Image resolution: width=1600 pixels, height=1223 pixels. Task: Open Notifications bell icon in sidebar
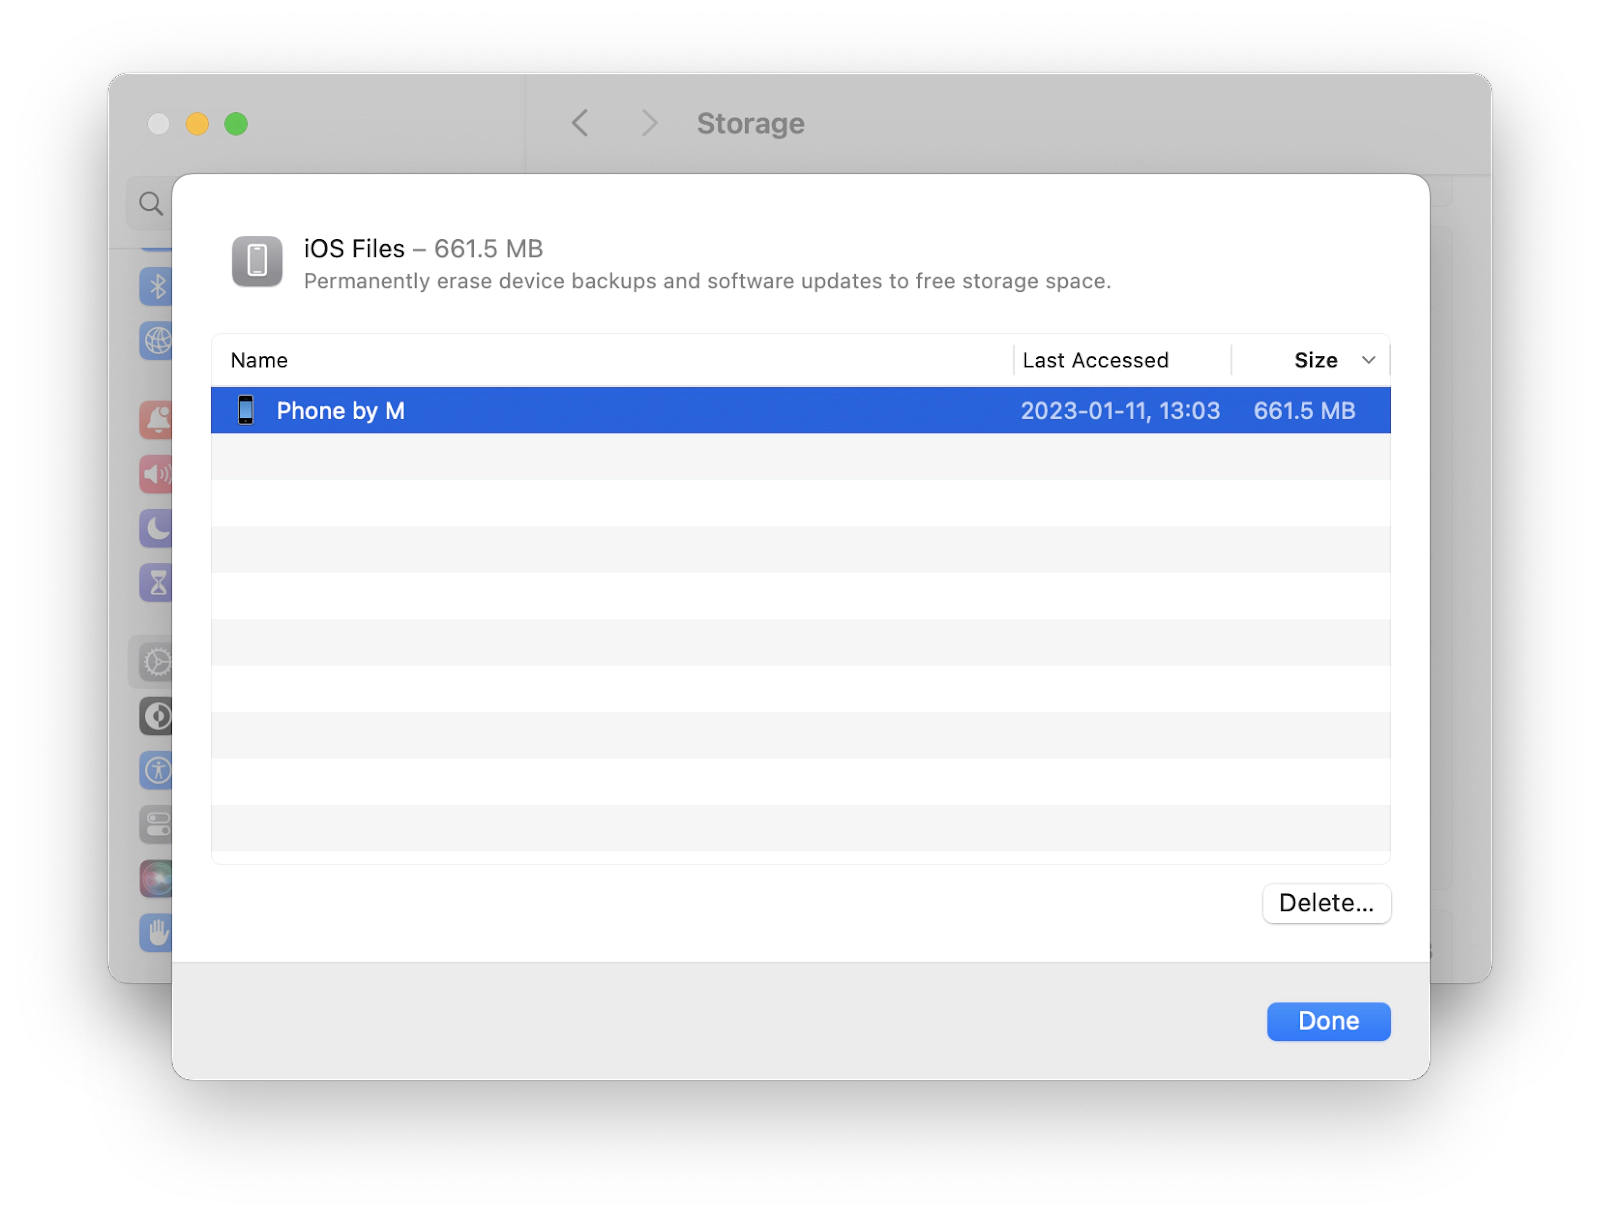click(156, 420)
